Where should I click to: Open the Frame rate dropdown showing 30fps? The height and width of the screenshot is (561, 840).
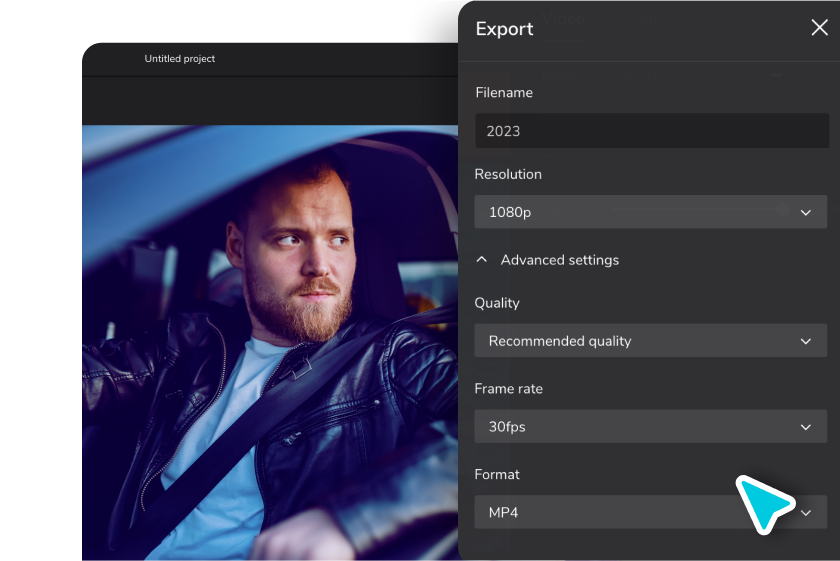click(x=650, y=427)
